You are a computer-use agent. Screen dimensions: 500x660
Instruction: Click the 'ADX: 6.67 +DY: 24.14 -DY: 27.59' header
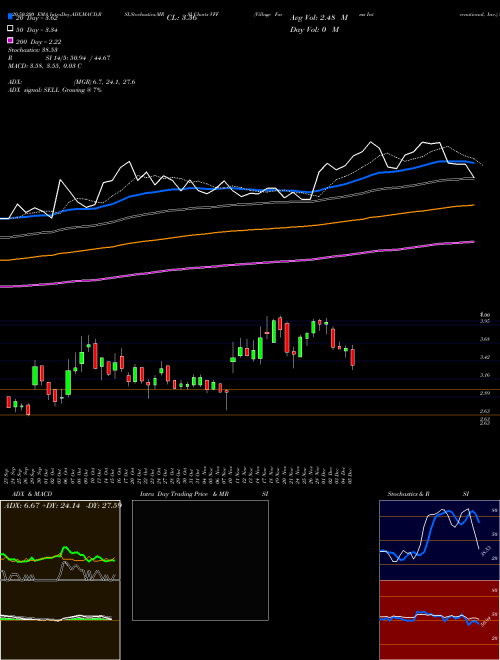63,505
